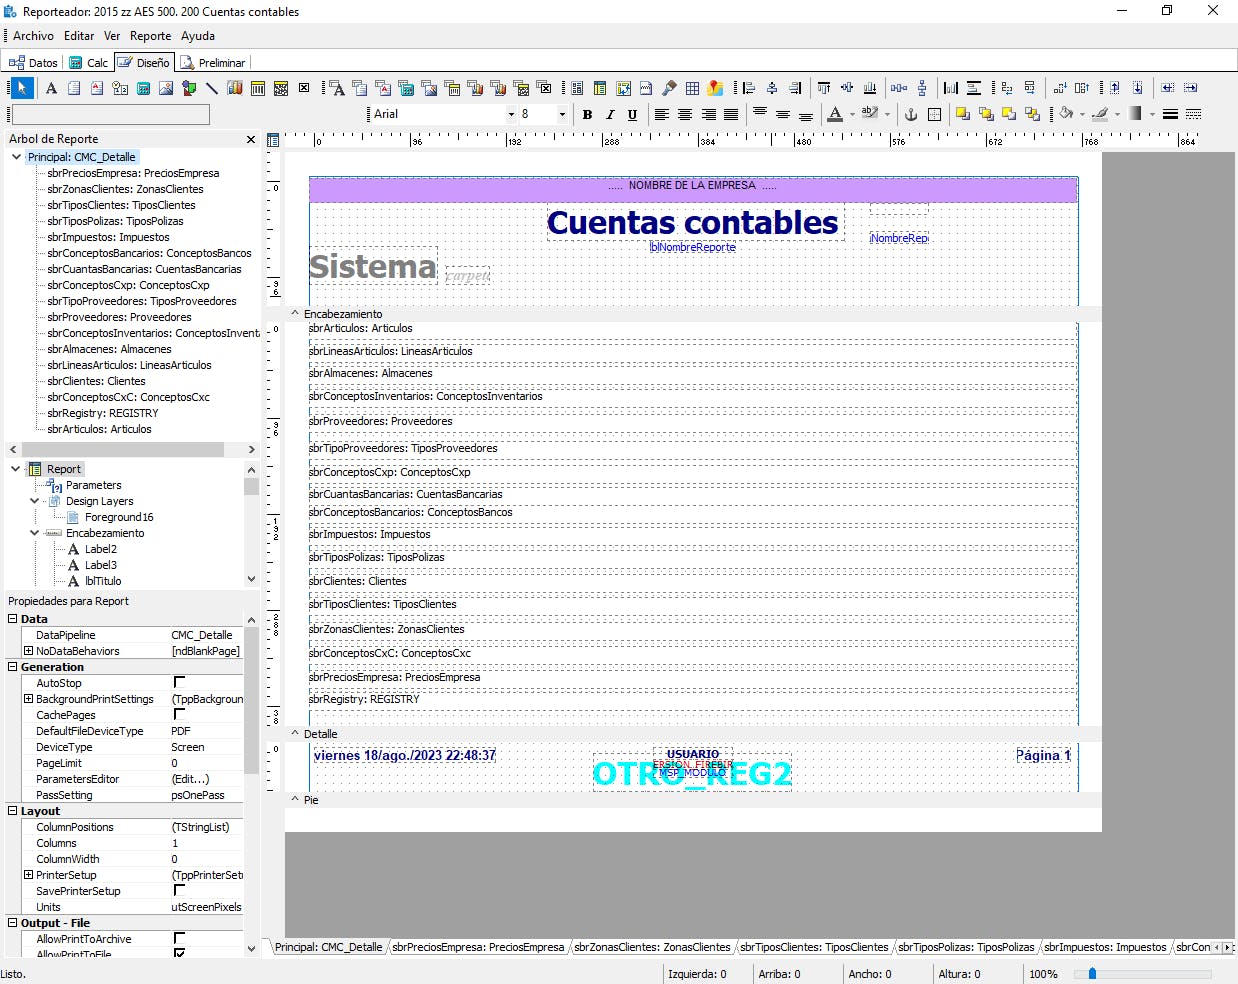
Task: Pick the Label text tool
Action: coord(51,88)
